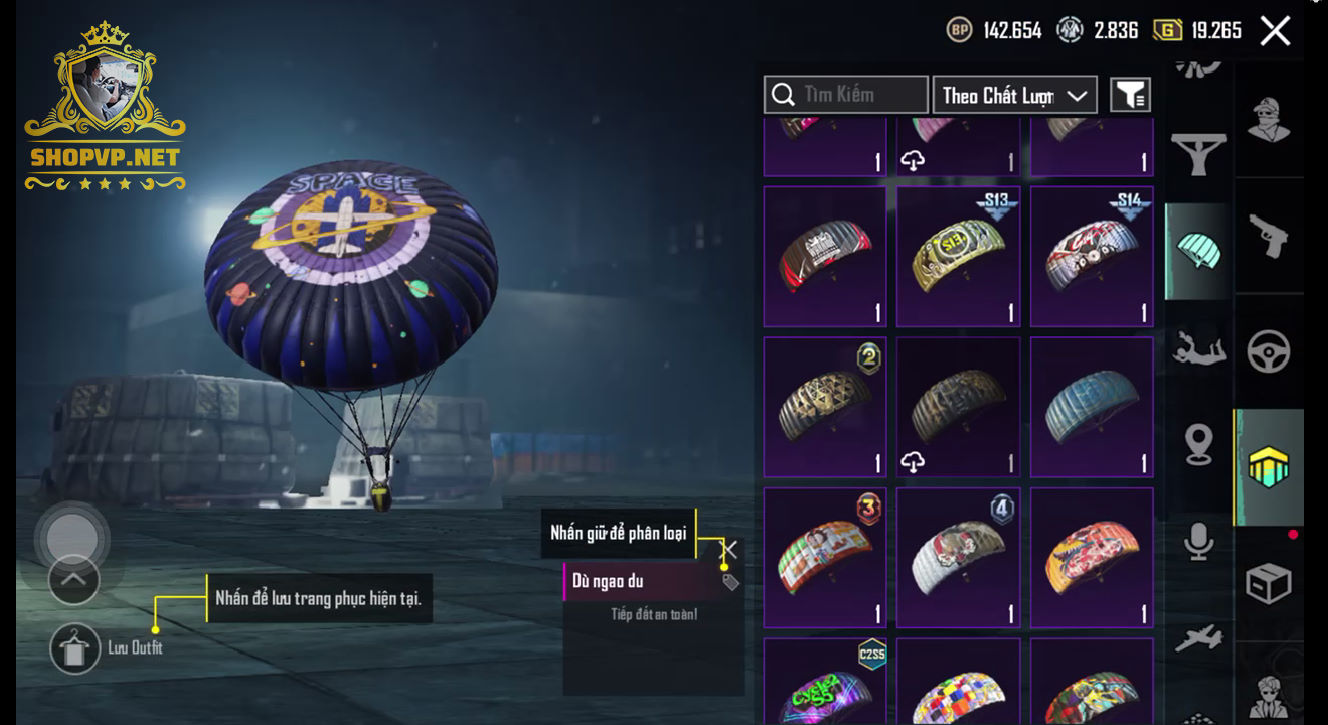The height and width of the screenshot is (725, 1328).
Task: Open the map location pin category
Action: tap(1198, 445)
